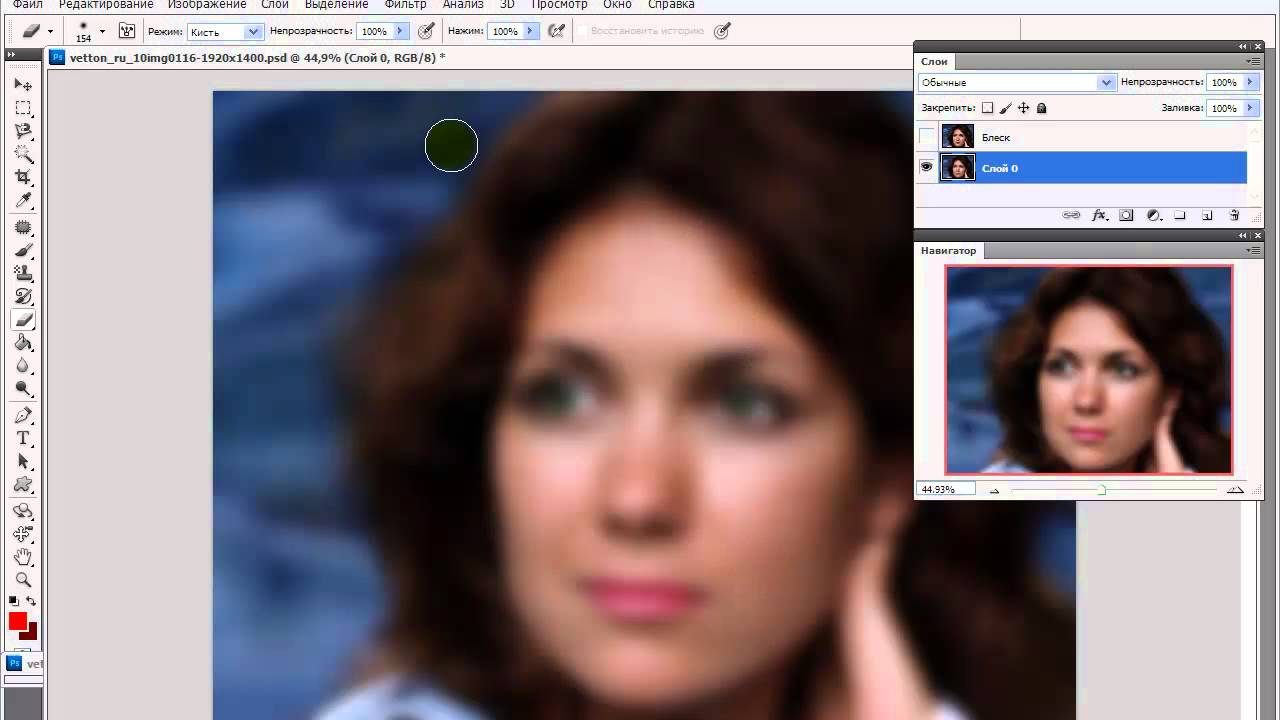Select the Dodge tool
The height and width of the screenshot is (720, 1280).
(x=23, y=389)
